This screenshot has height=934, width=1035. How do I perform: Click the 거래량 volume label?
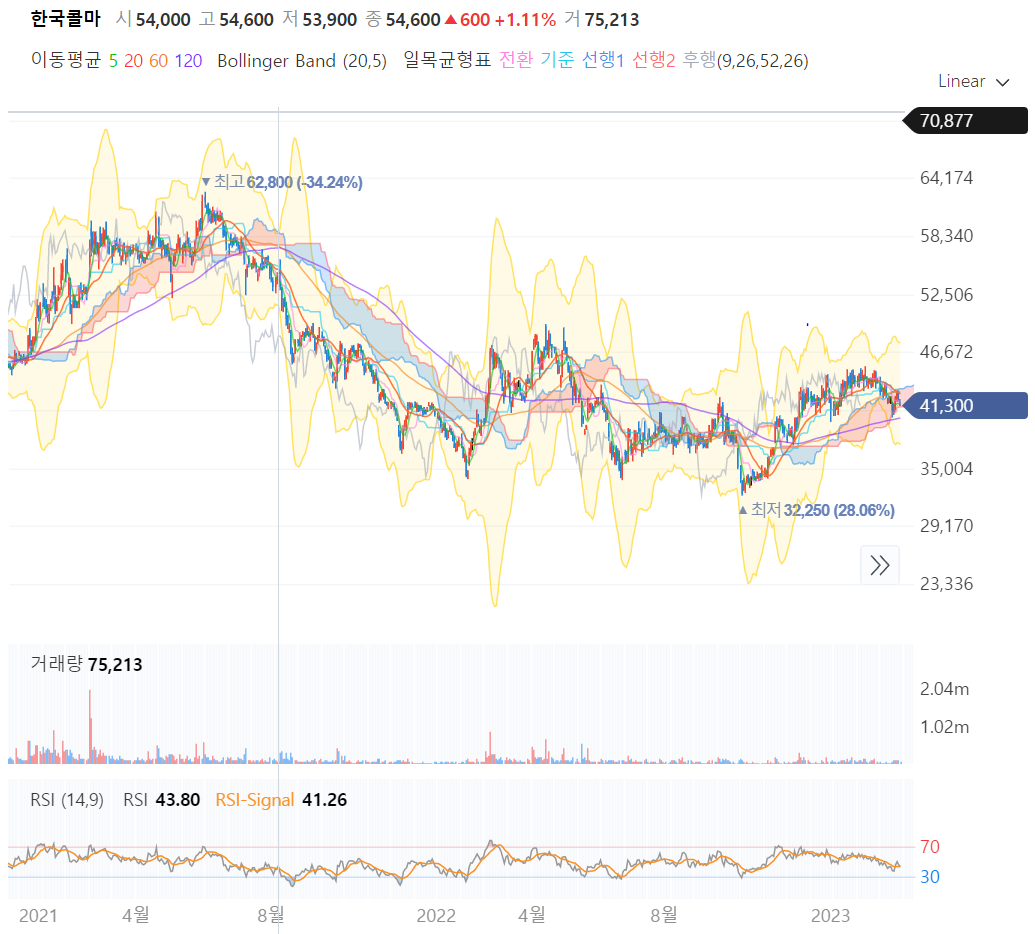pos(57,664)
